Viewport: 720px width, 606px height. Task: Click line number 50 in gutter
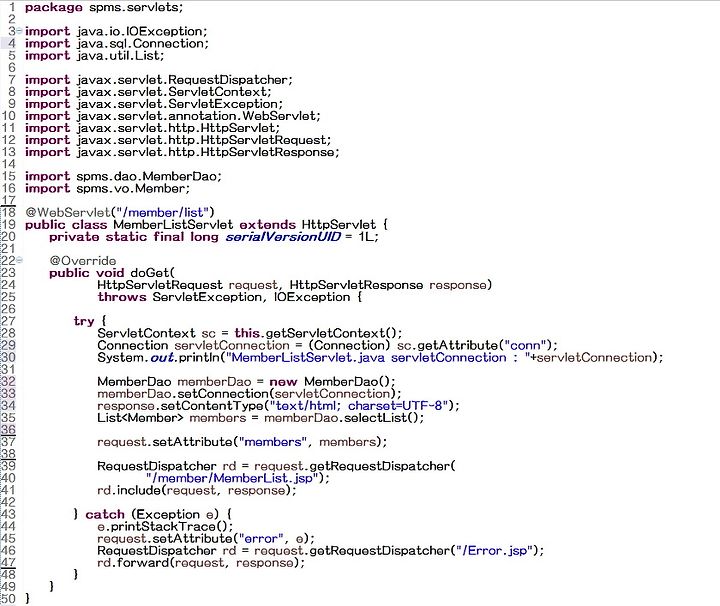(x=8, y=599)
